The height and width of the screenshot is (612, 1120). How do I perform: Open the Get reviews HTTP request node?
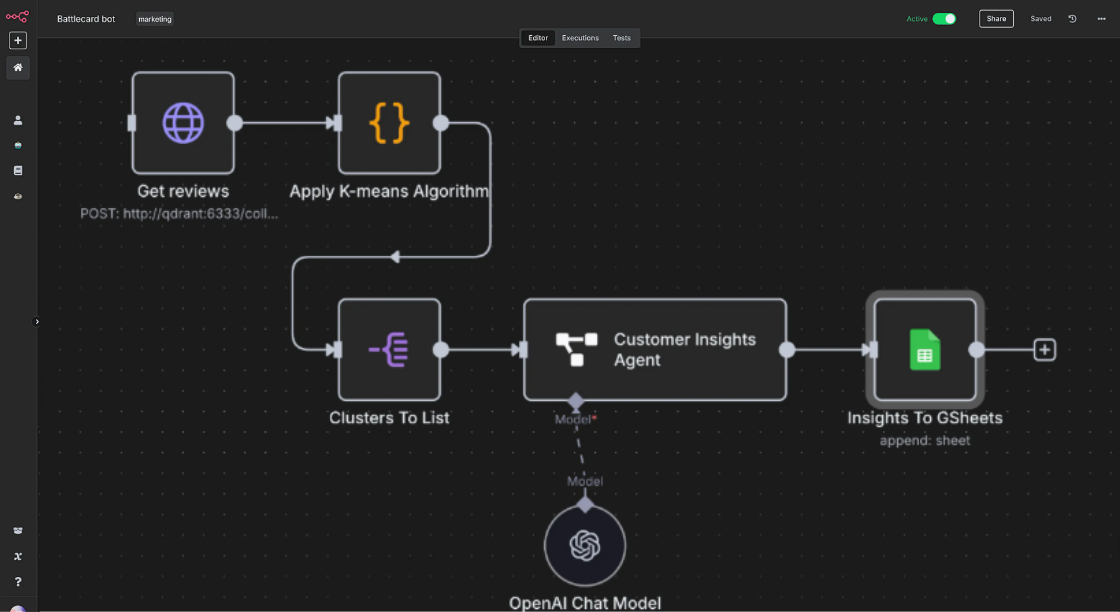pos(183,123)
